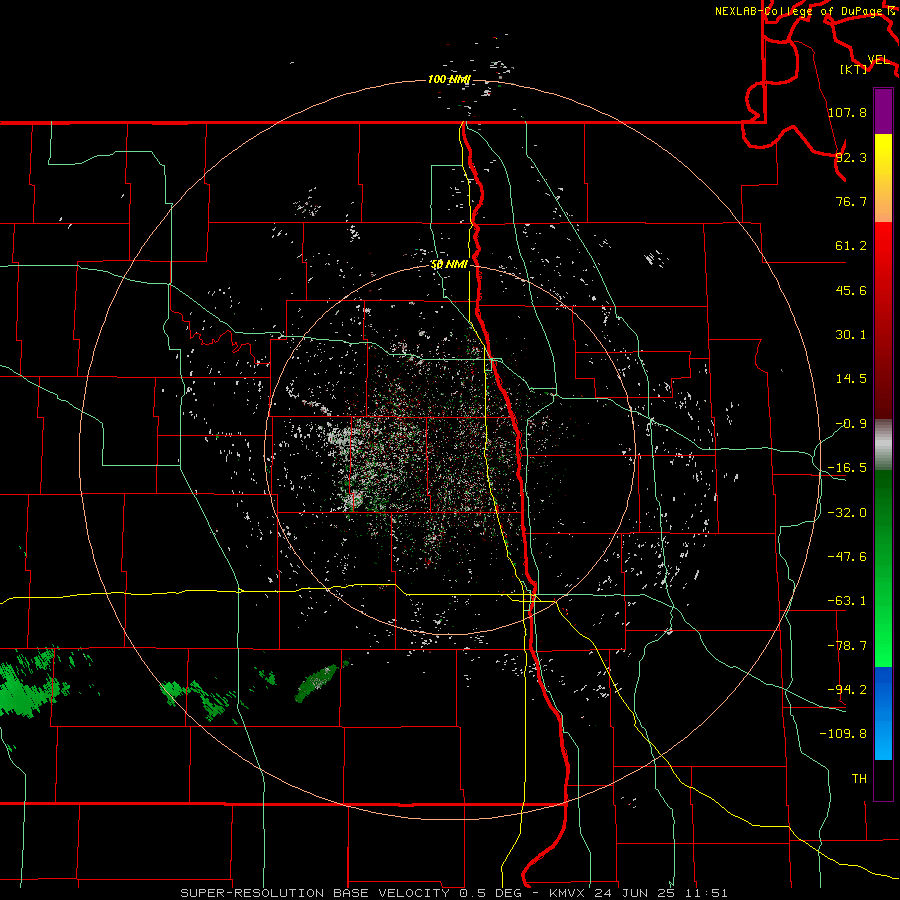
Task: Click the 61.2 scale value
Action: click(851, 246)
